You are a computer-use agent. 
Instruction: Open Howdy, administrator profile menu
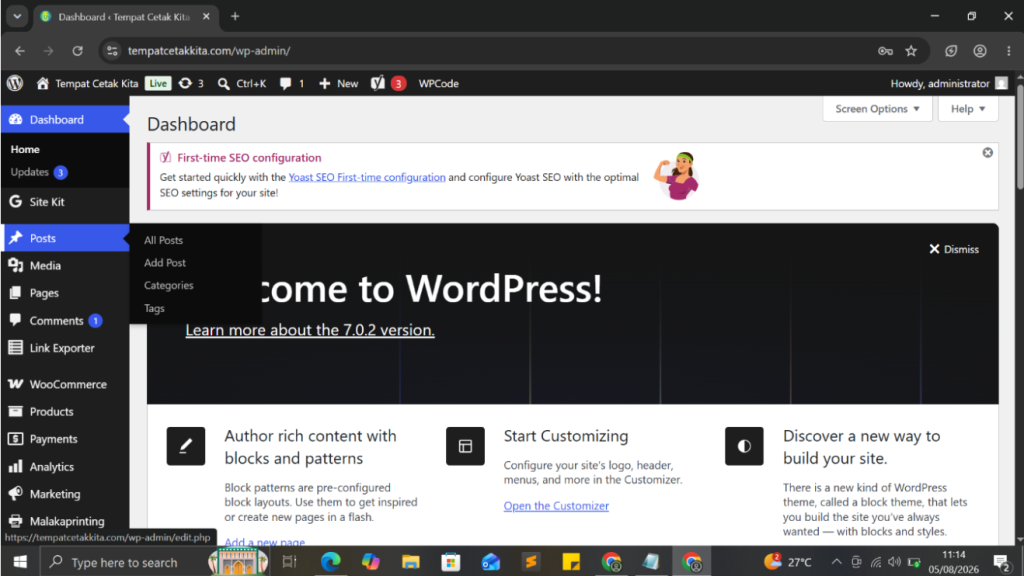point(949,83)
